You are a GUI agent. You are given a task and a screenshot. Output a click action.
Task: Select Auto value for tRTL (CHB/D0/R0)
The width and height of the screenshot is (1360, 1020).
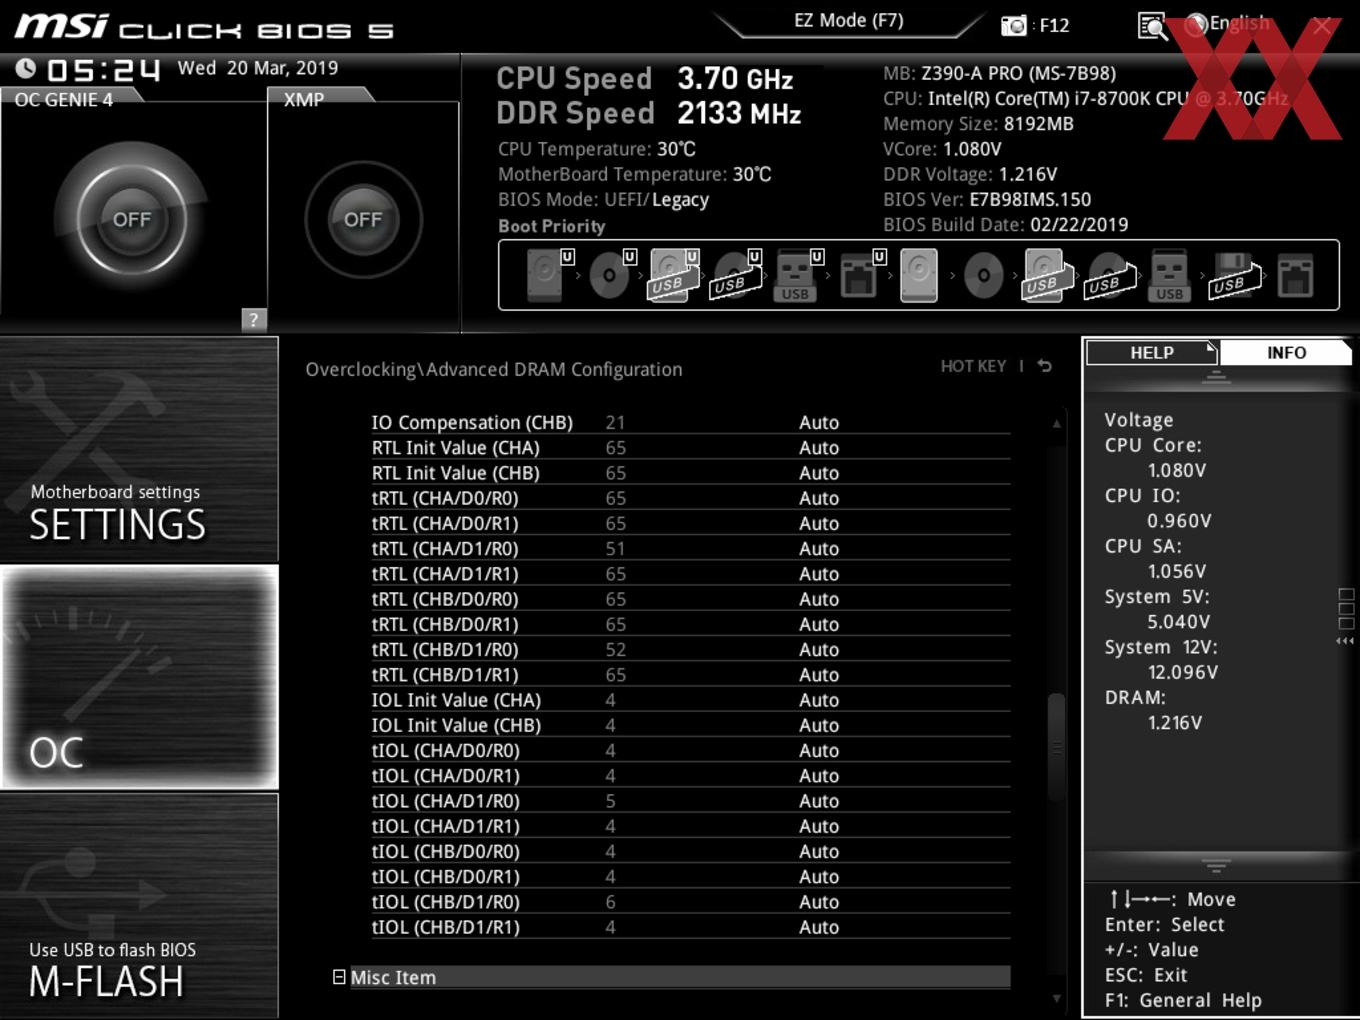pyautogui.click(x=819, y=599)
